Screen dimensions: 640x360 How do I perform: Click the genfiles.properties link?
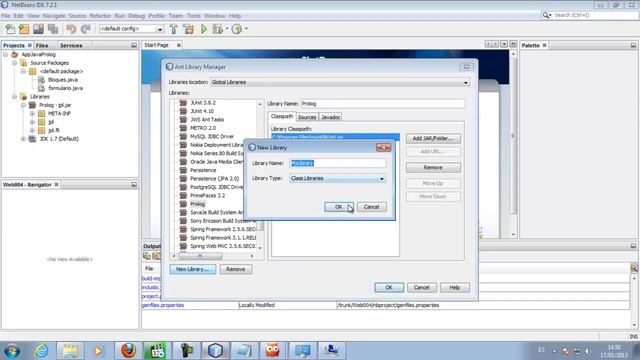163,305
